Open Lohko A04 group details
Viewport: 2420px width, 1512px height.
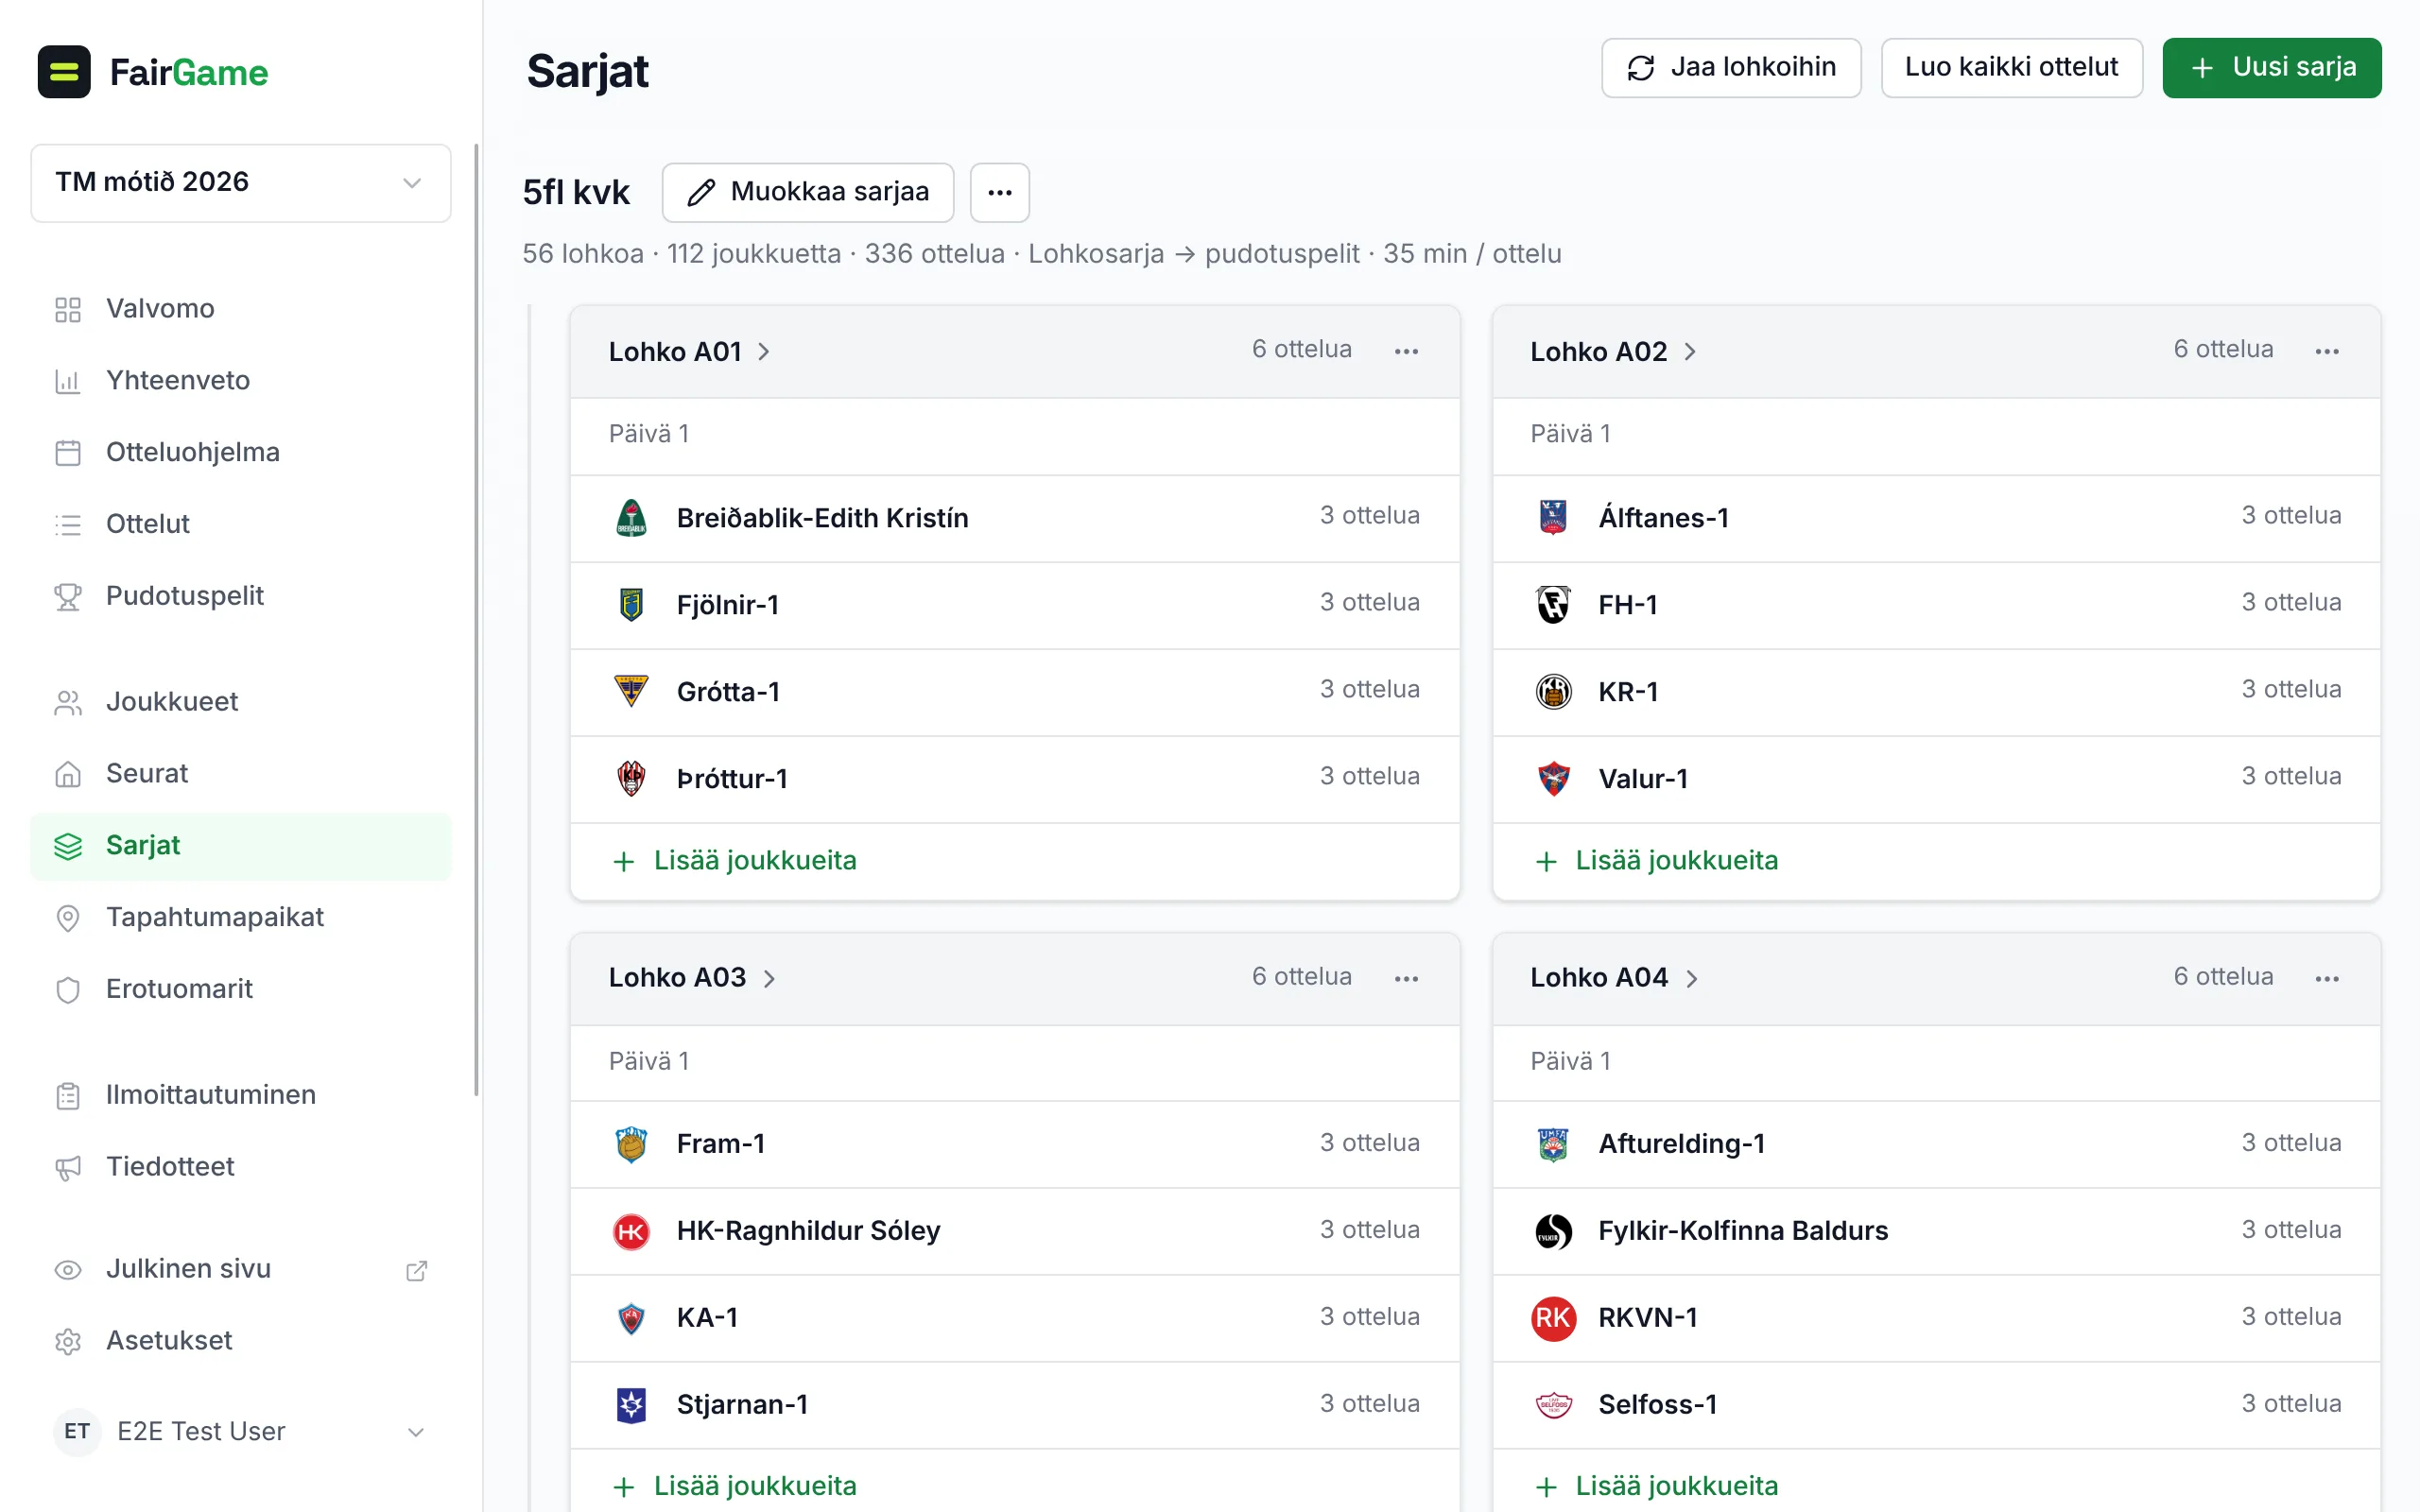tap(1614, 978)
